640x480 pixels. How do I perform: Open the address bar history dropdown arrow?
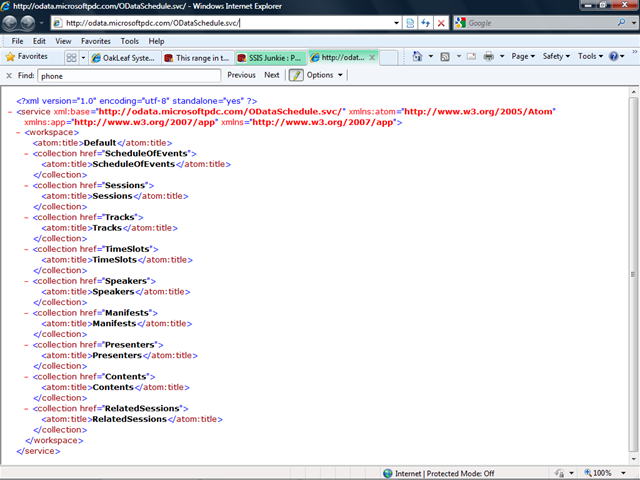396,23
